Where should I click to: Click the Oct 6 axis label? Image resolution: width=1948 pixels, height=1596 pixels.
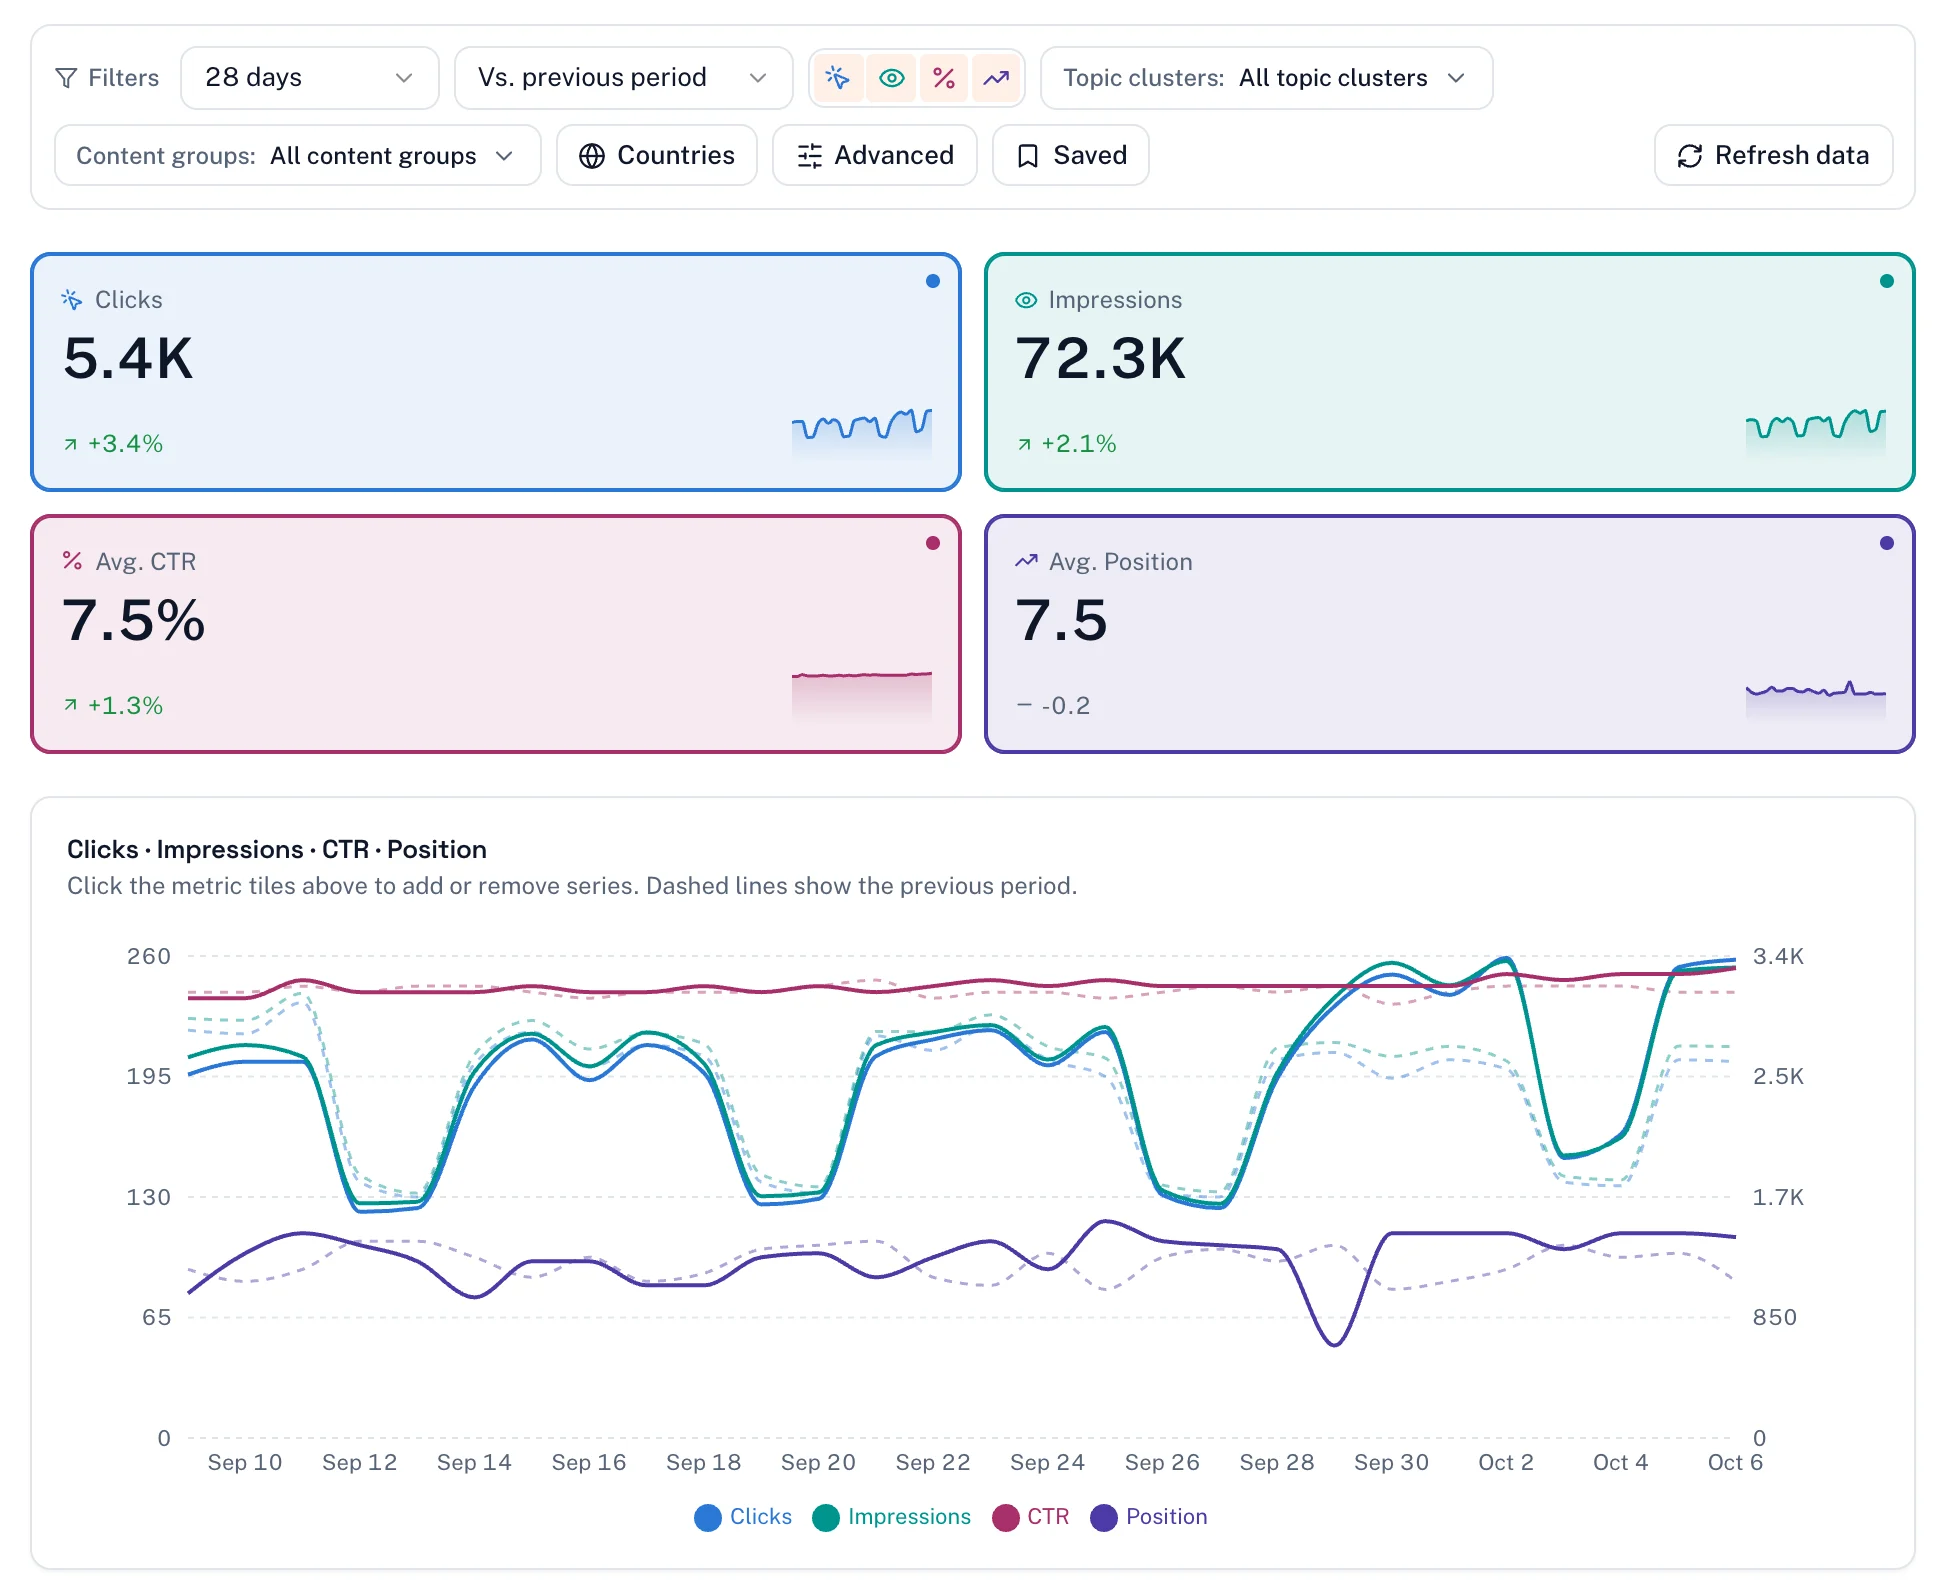1735,1462
